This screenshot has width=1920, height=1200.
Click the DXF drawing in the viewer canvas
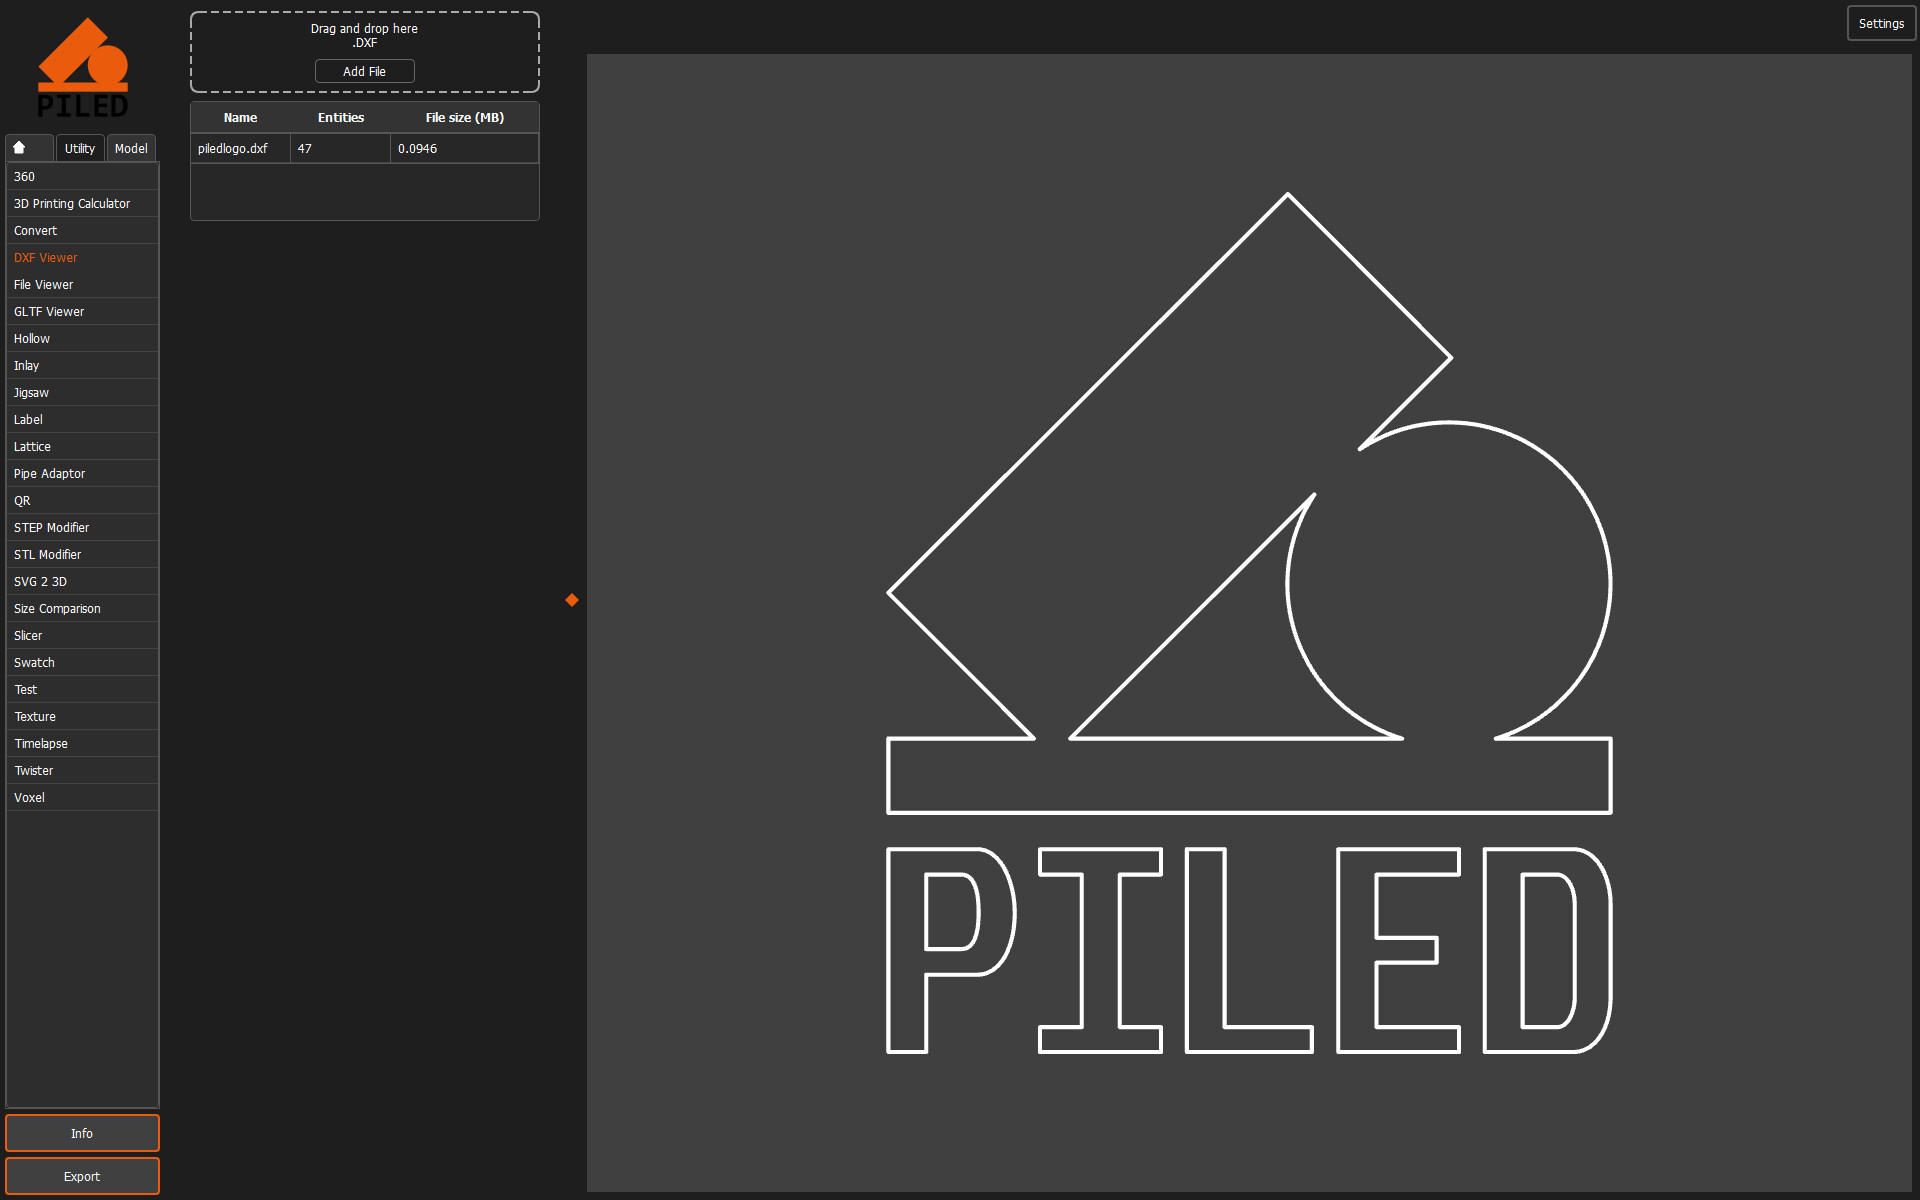coord(1249,622)
